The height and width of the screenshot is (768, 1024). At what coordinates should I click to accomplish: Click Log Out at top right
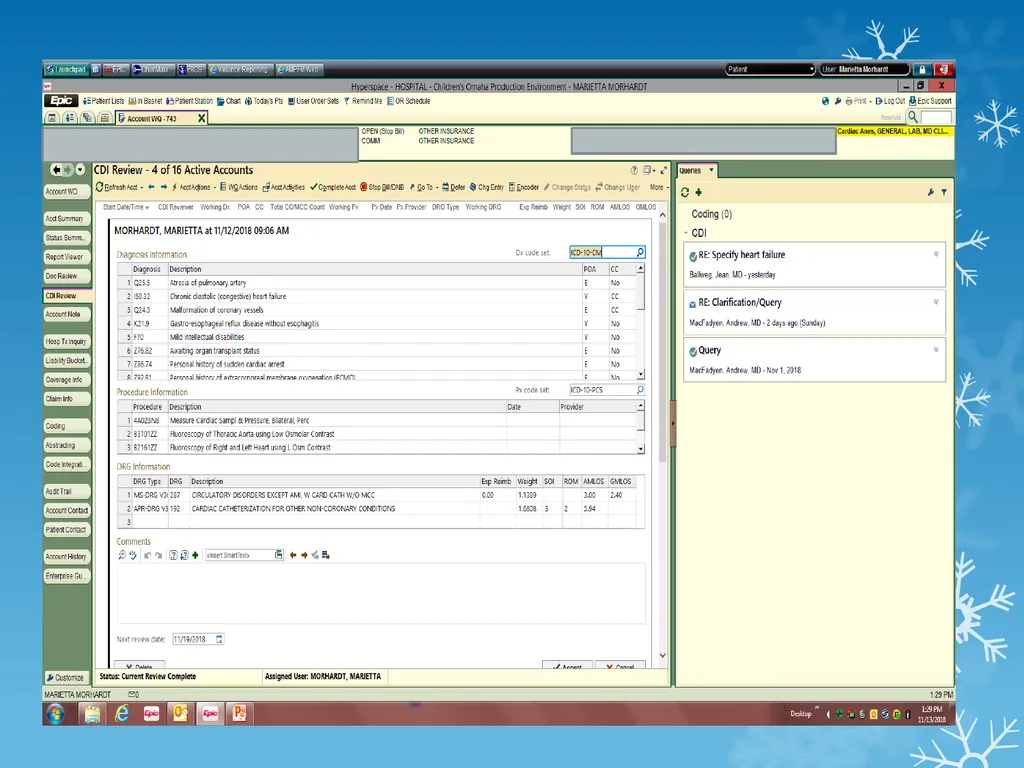tap(890, 101)
